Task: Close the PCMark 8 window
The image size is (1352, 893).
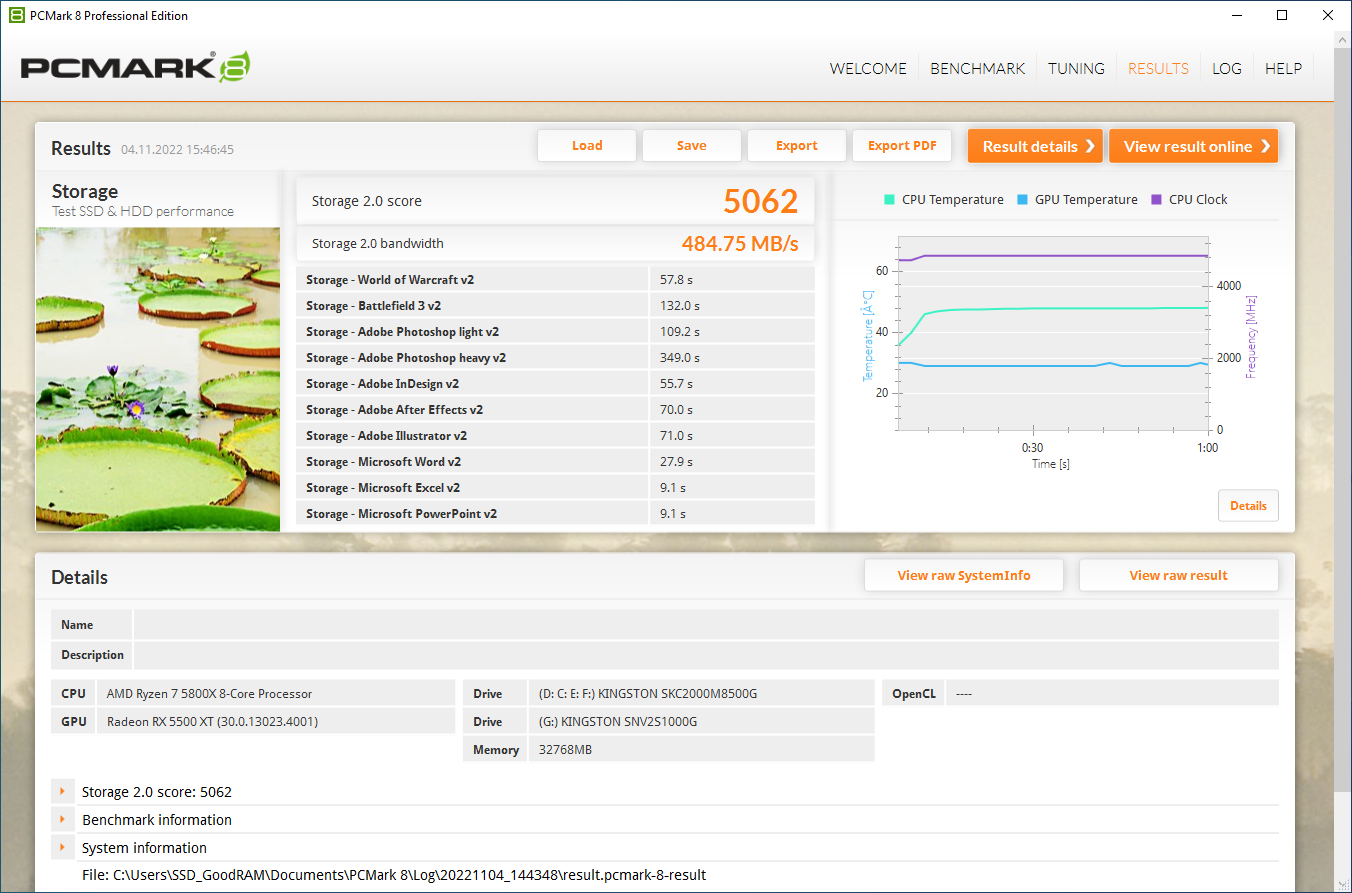Action: click(1328, 15)
